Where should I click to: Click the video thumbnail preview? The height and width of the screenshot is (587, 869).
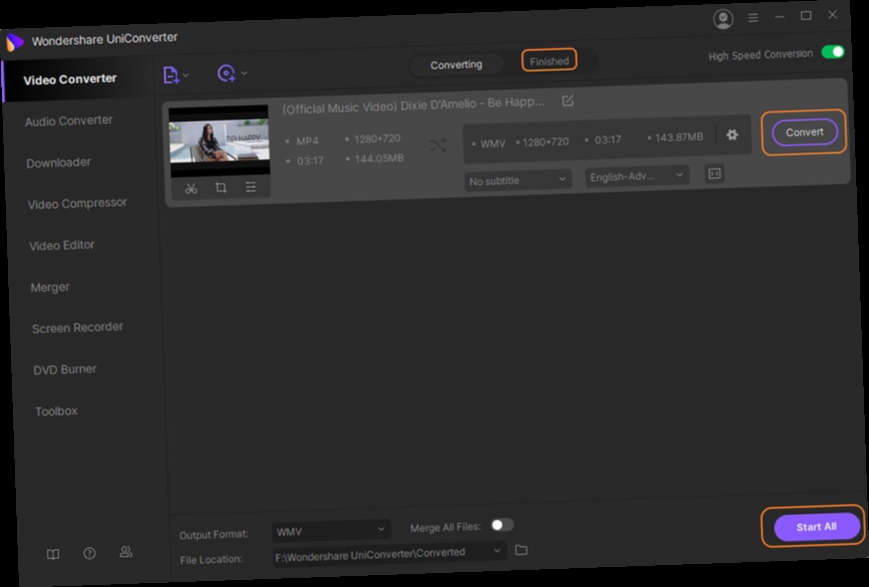219,140
